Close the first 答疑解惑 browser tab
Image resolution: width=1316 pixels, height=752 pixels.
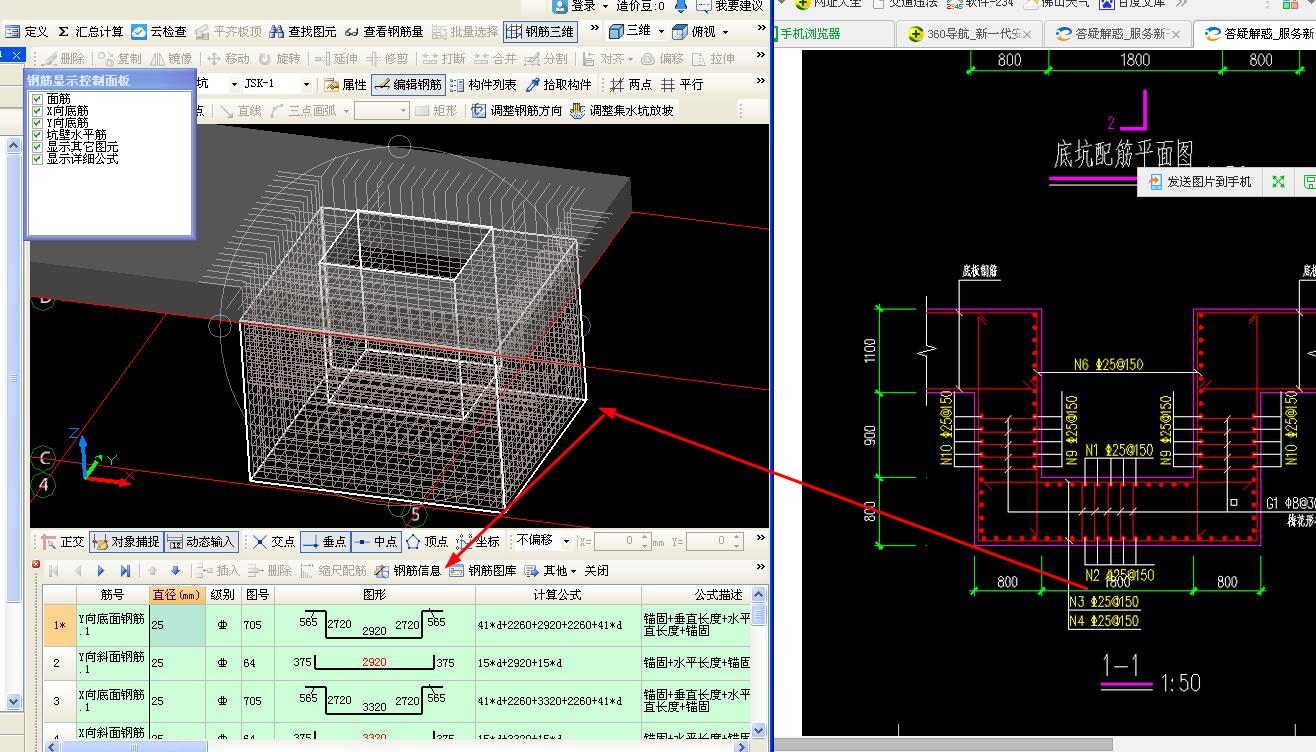pyautogui.click(x=1176, y=34)
